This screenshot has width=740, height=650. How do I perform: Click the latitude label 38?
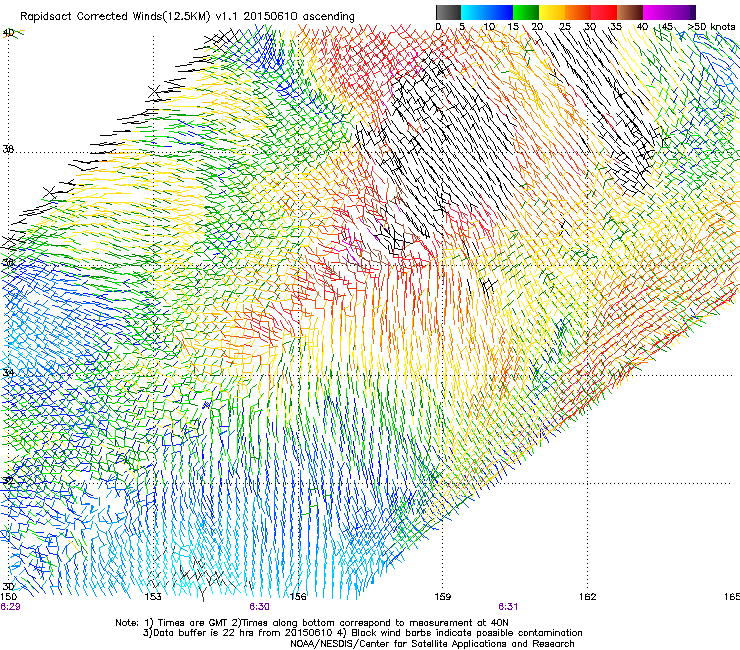[8, 149]
